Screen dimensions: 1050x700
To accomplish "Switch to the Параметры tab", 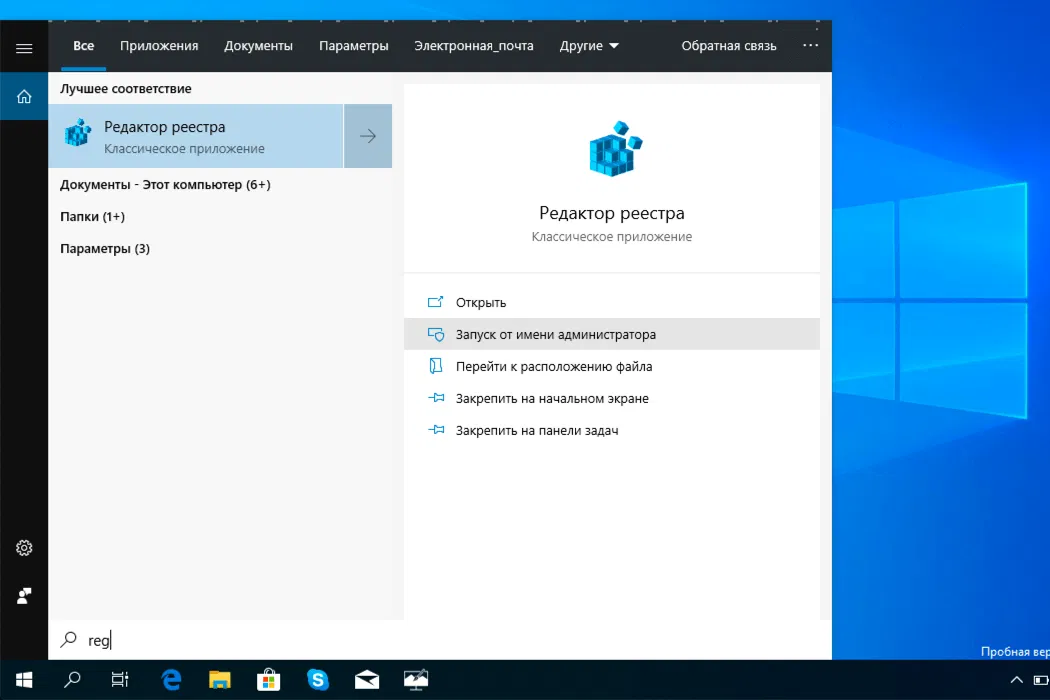I will click(354, 46).
